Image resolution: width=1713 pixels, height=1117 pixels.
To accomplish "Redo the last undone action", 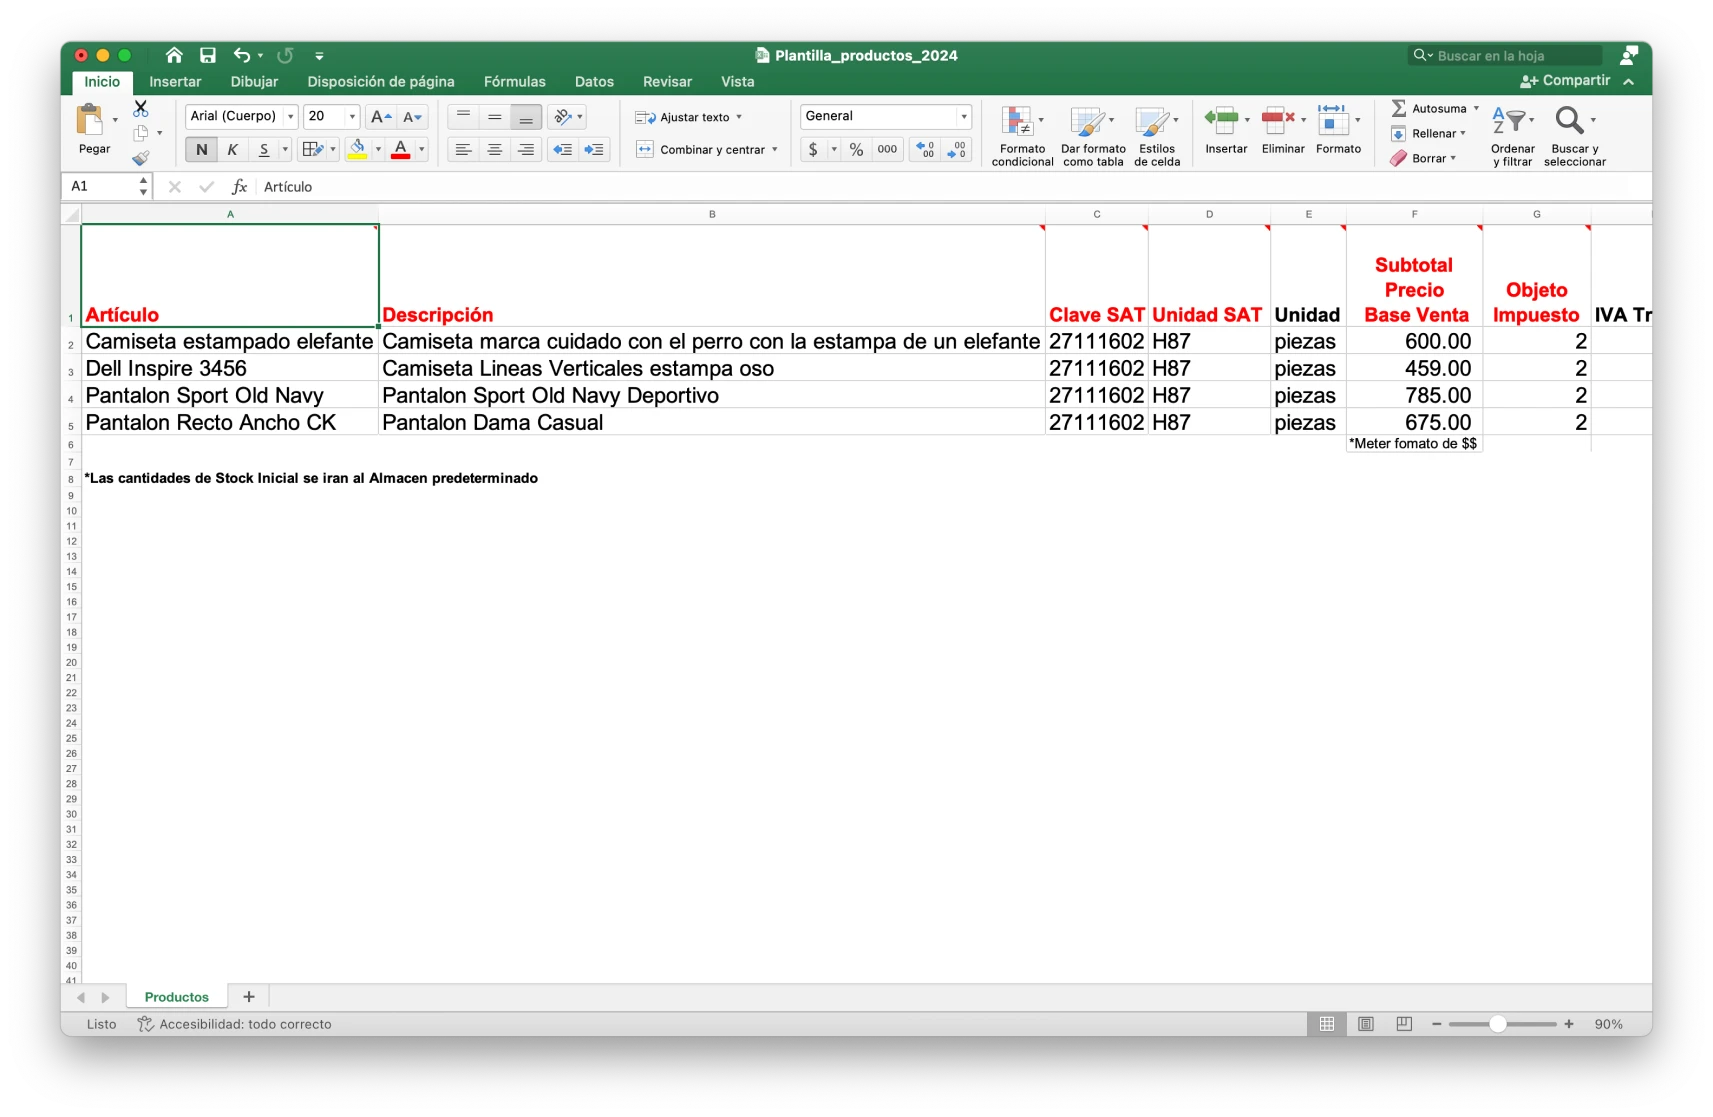I will click(285, 55).
